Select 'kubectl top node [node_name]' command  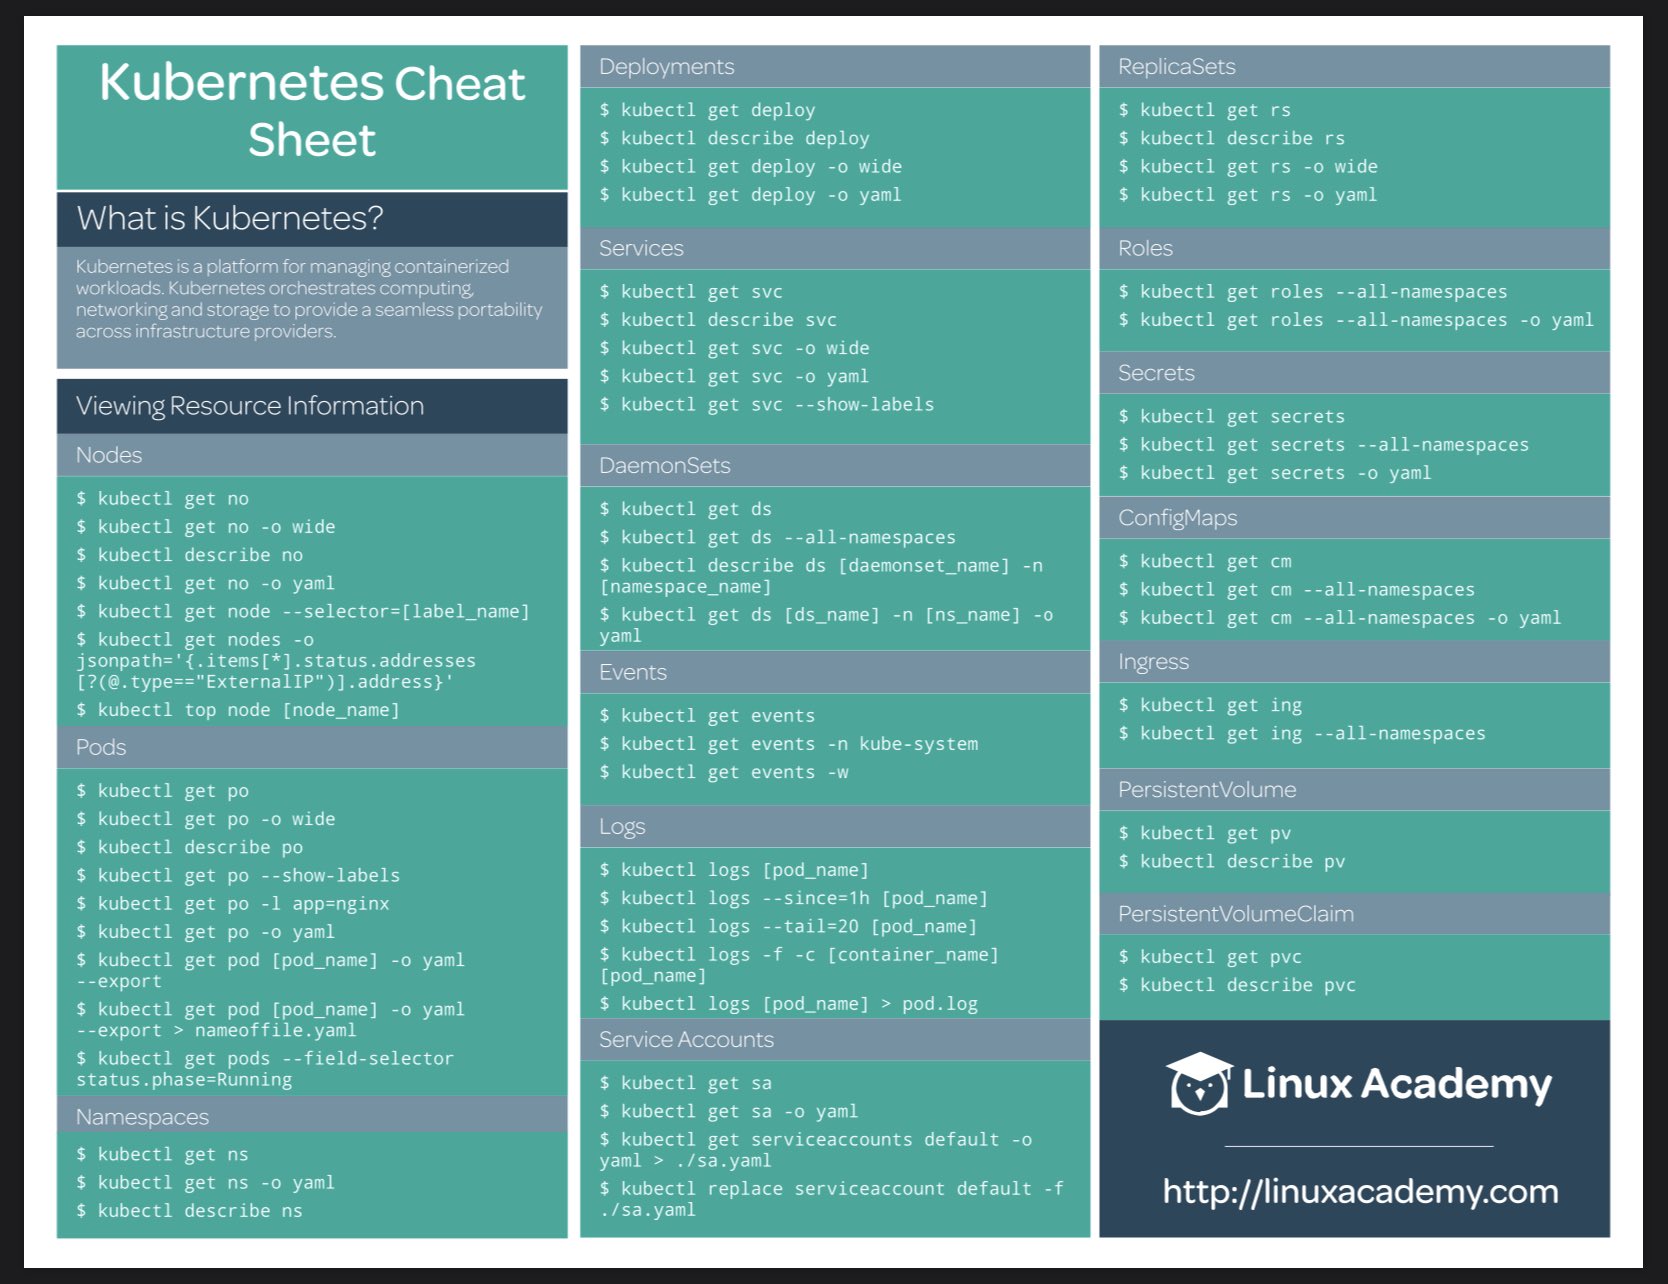pos(238,710)
